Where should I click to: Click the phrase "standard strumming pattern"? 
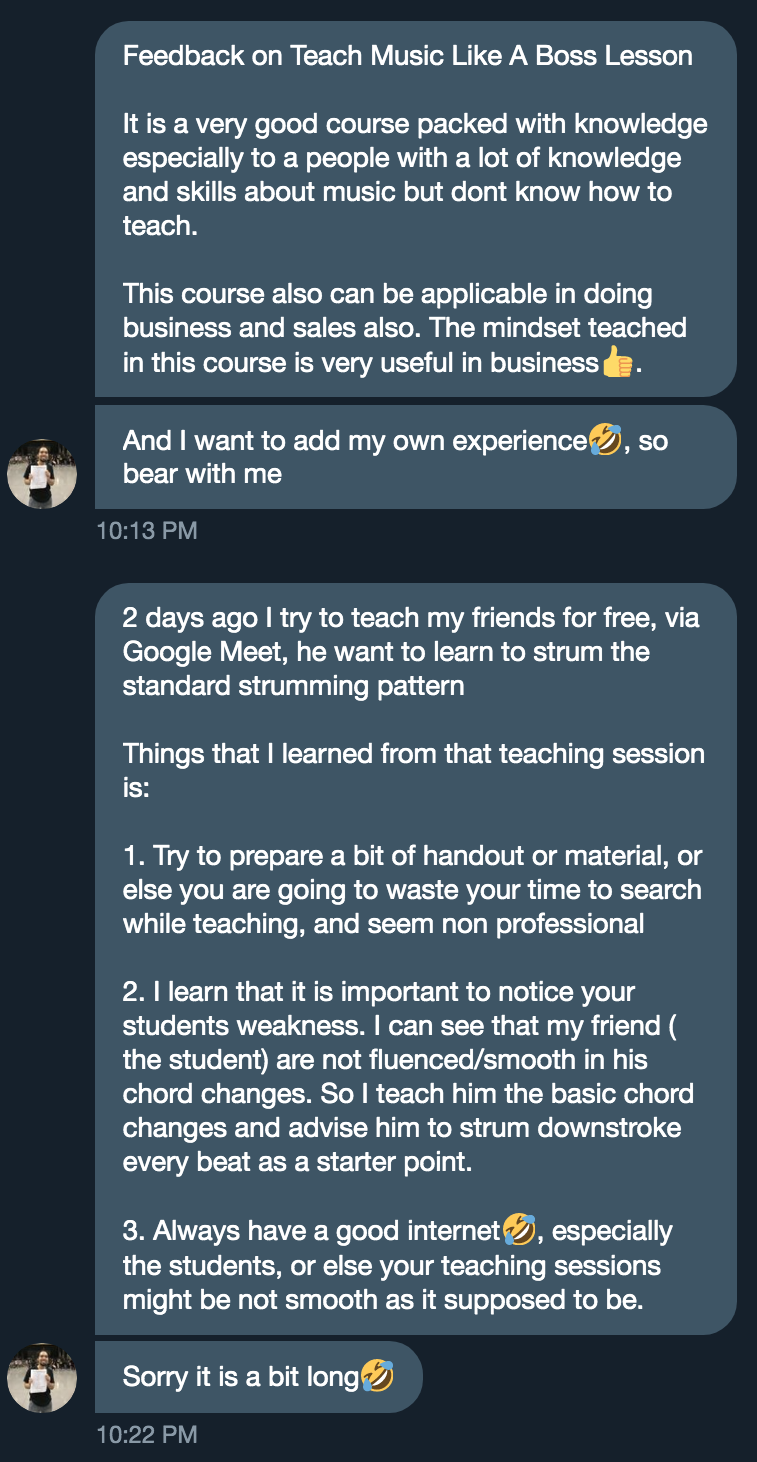coord(293,686)
